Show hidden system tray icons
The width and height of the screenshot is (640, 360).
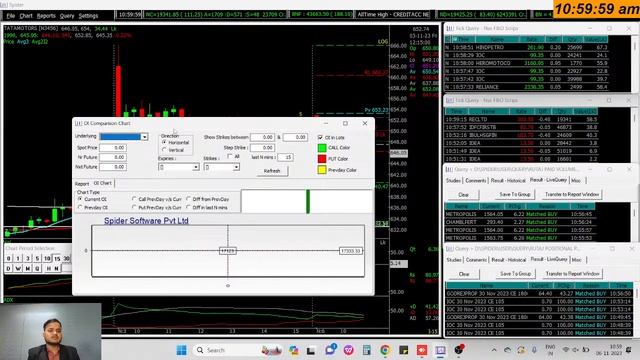pos(494,350)
